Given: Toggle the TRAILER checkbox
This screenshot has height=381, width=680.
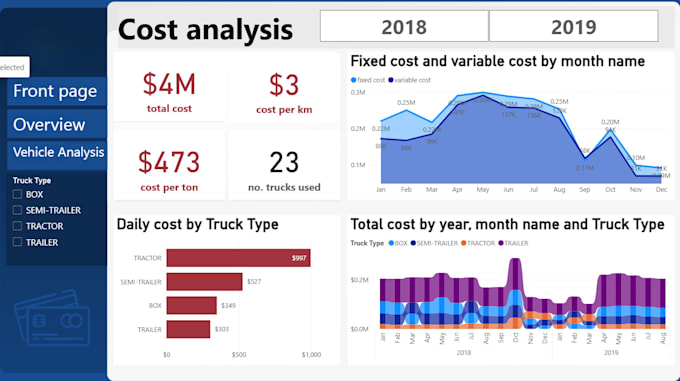Looking at the screenshot, I should [x=17, y=242].
